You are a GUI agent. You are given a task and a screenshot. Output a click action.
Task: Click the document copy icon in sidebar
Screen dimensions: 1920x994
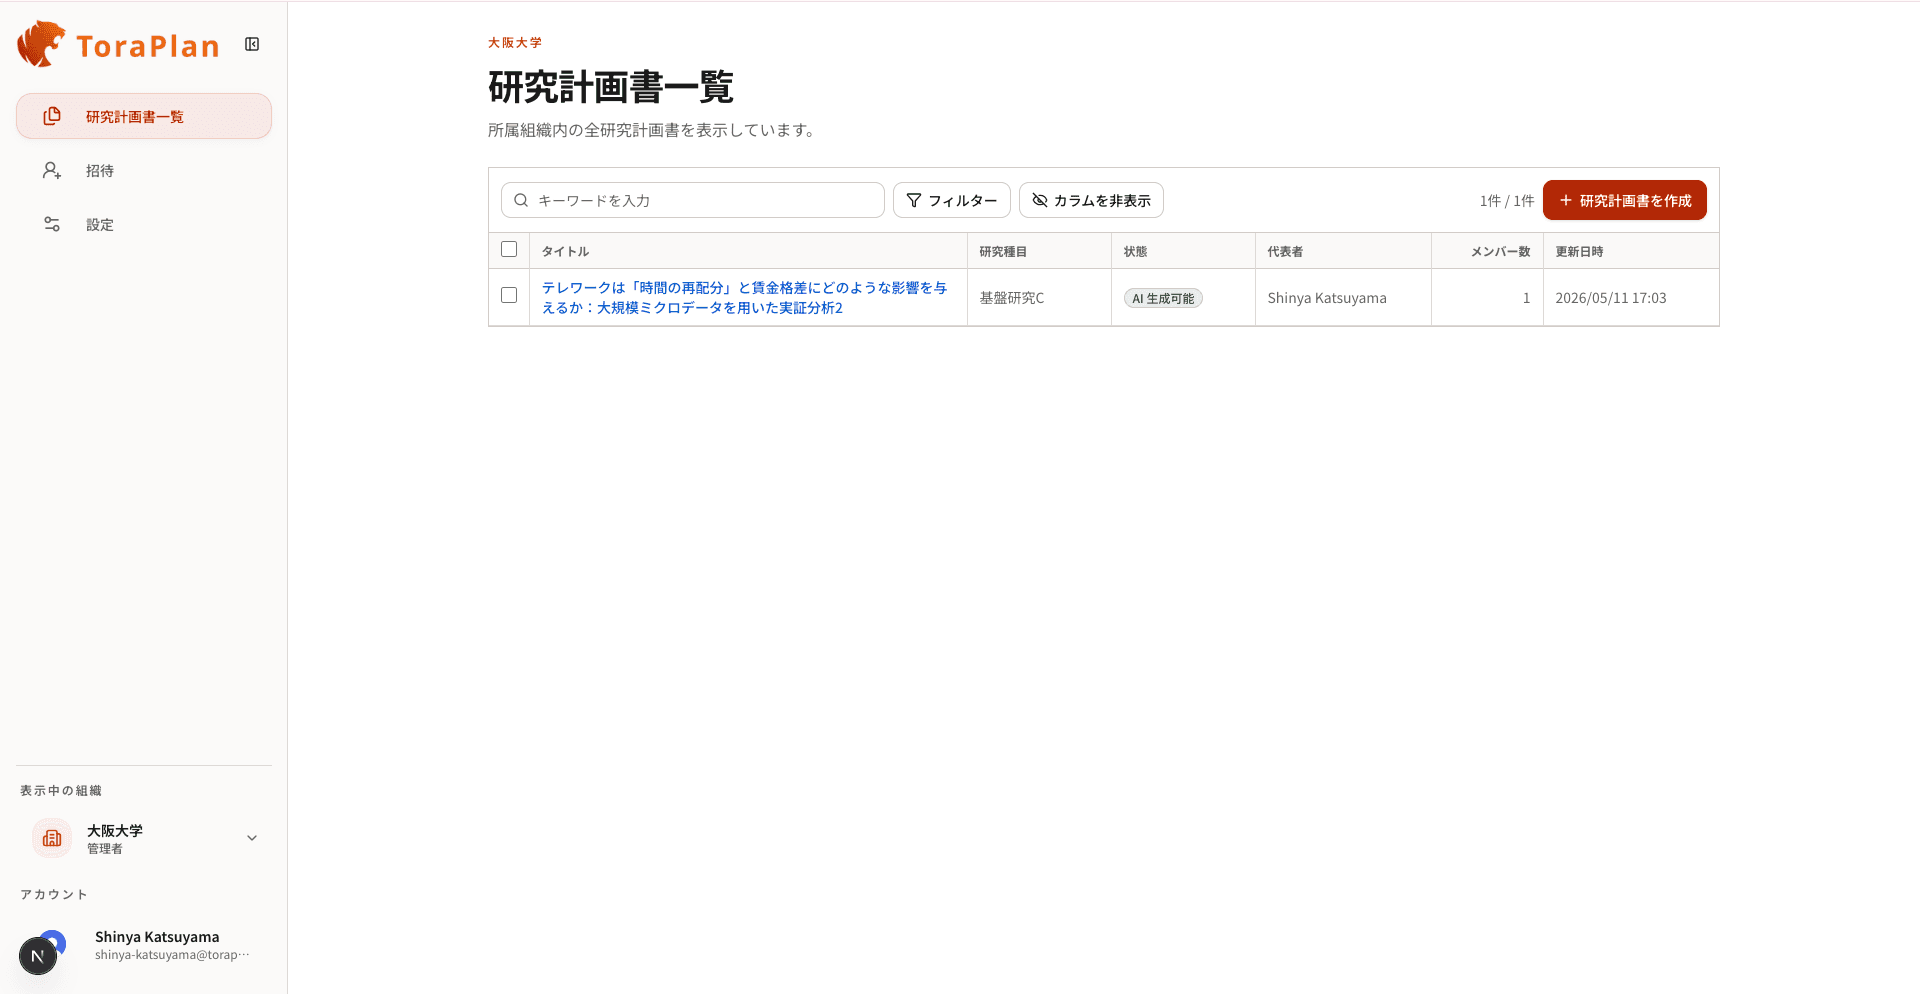coord(52,116)
